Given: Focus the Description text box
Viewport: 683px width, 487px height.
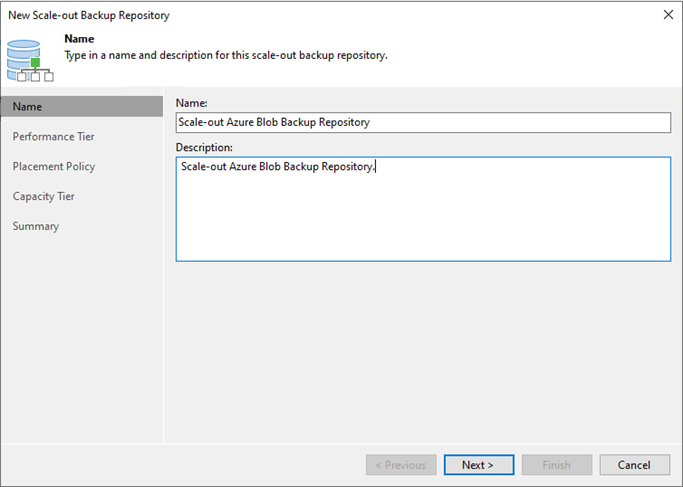Looking at the screenshot, I should [x=423, y=209].
